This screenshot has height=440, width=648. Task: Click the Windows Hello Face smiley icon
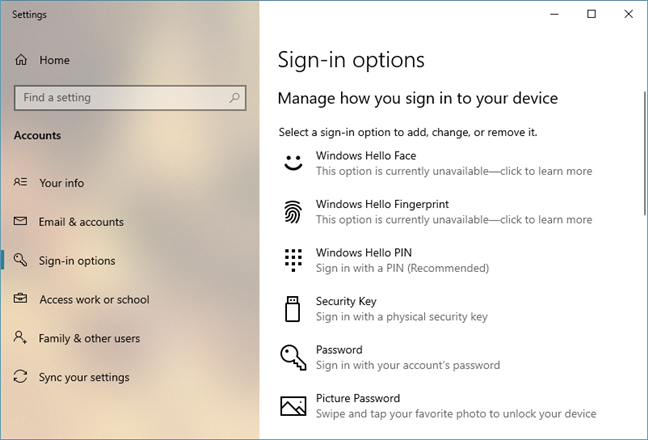tap(293, 163)
